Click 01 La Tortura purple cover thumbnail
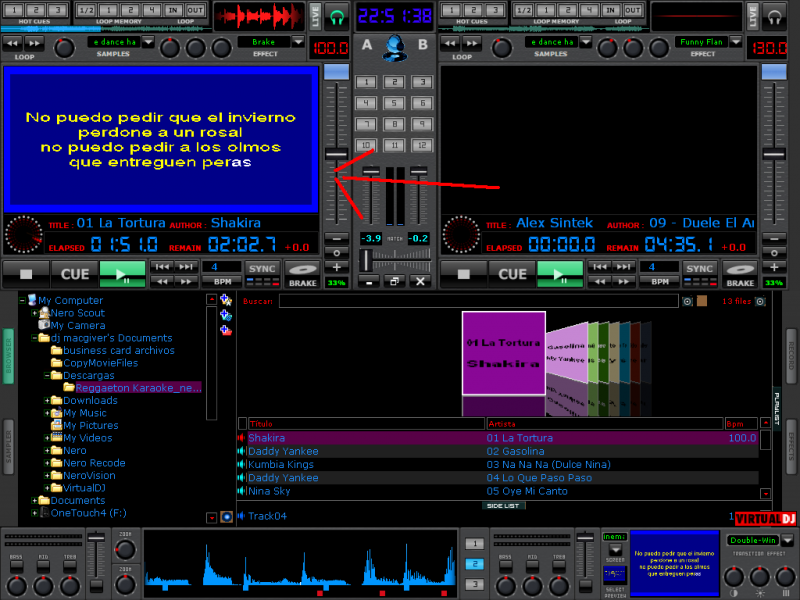The height and width of the screenshot is (600, 800). coord(504,353)
